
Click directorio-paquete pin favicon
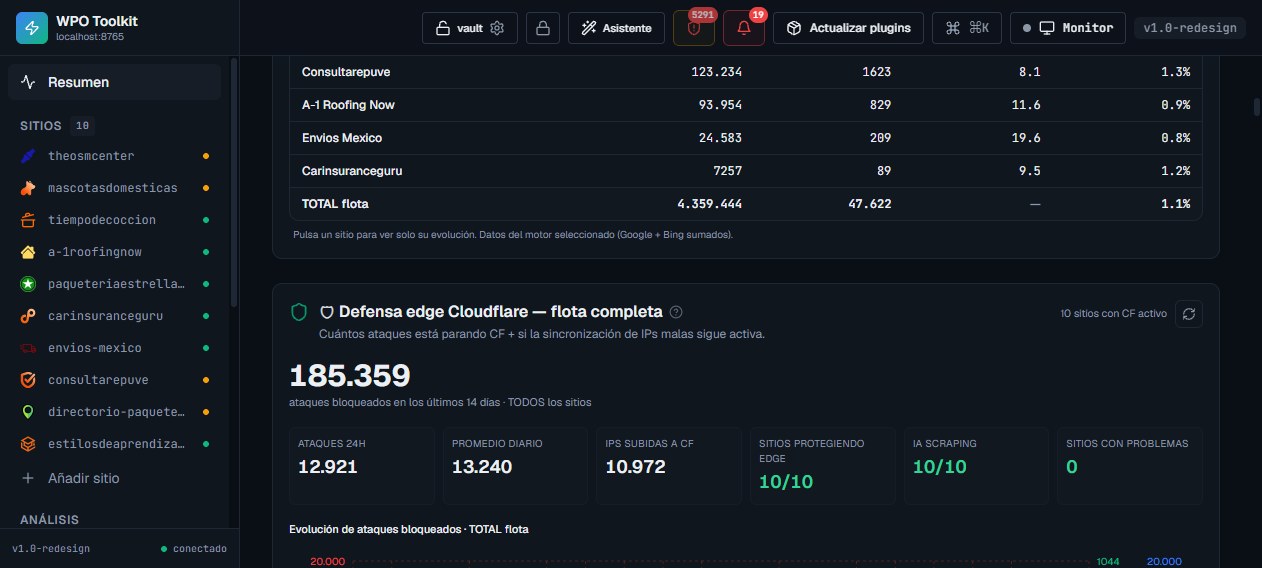(28, 412)
